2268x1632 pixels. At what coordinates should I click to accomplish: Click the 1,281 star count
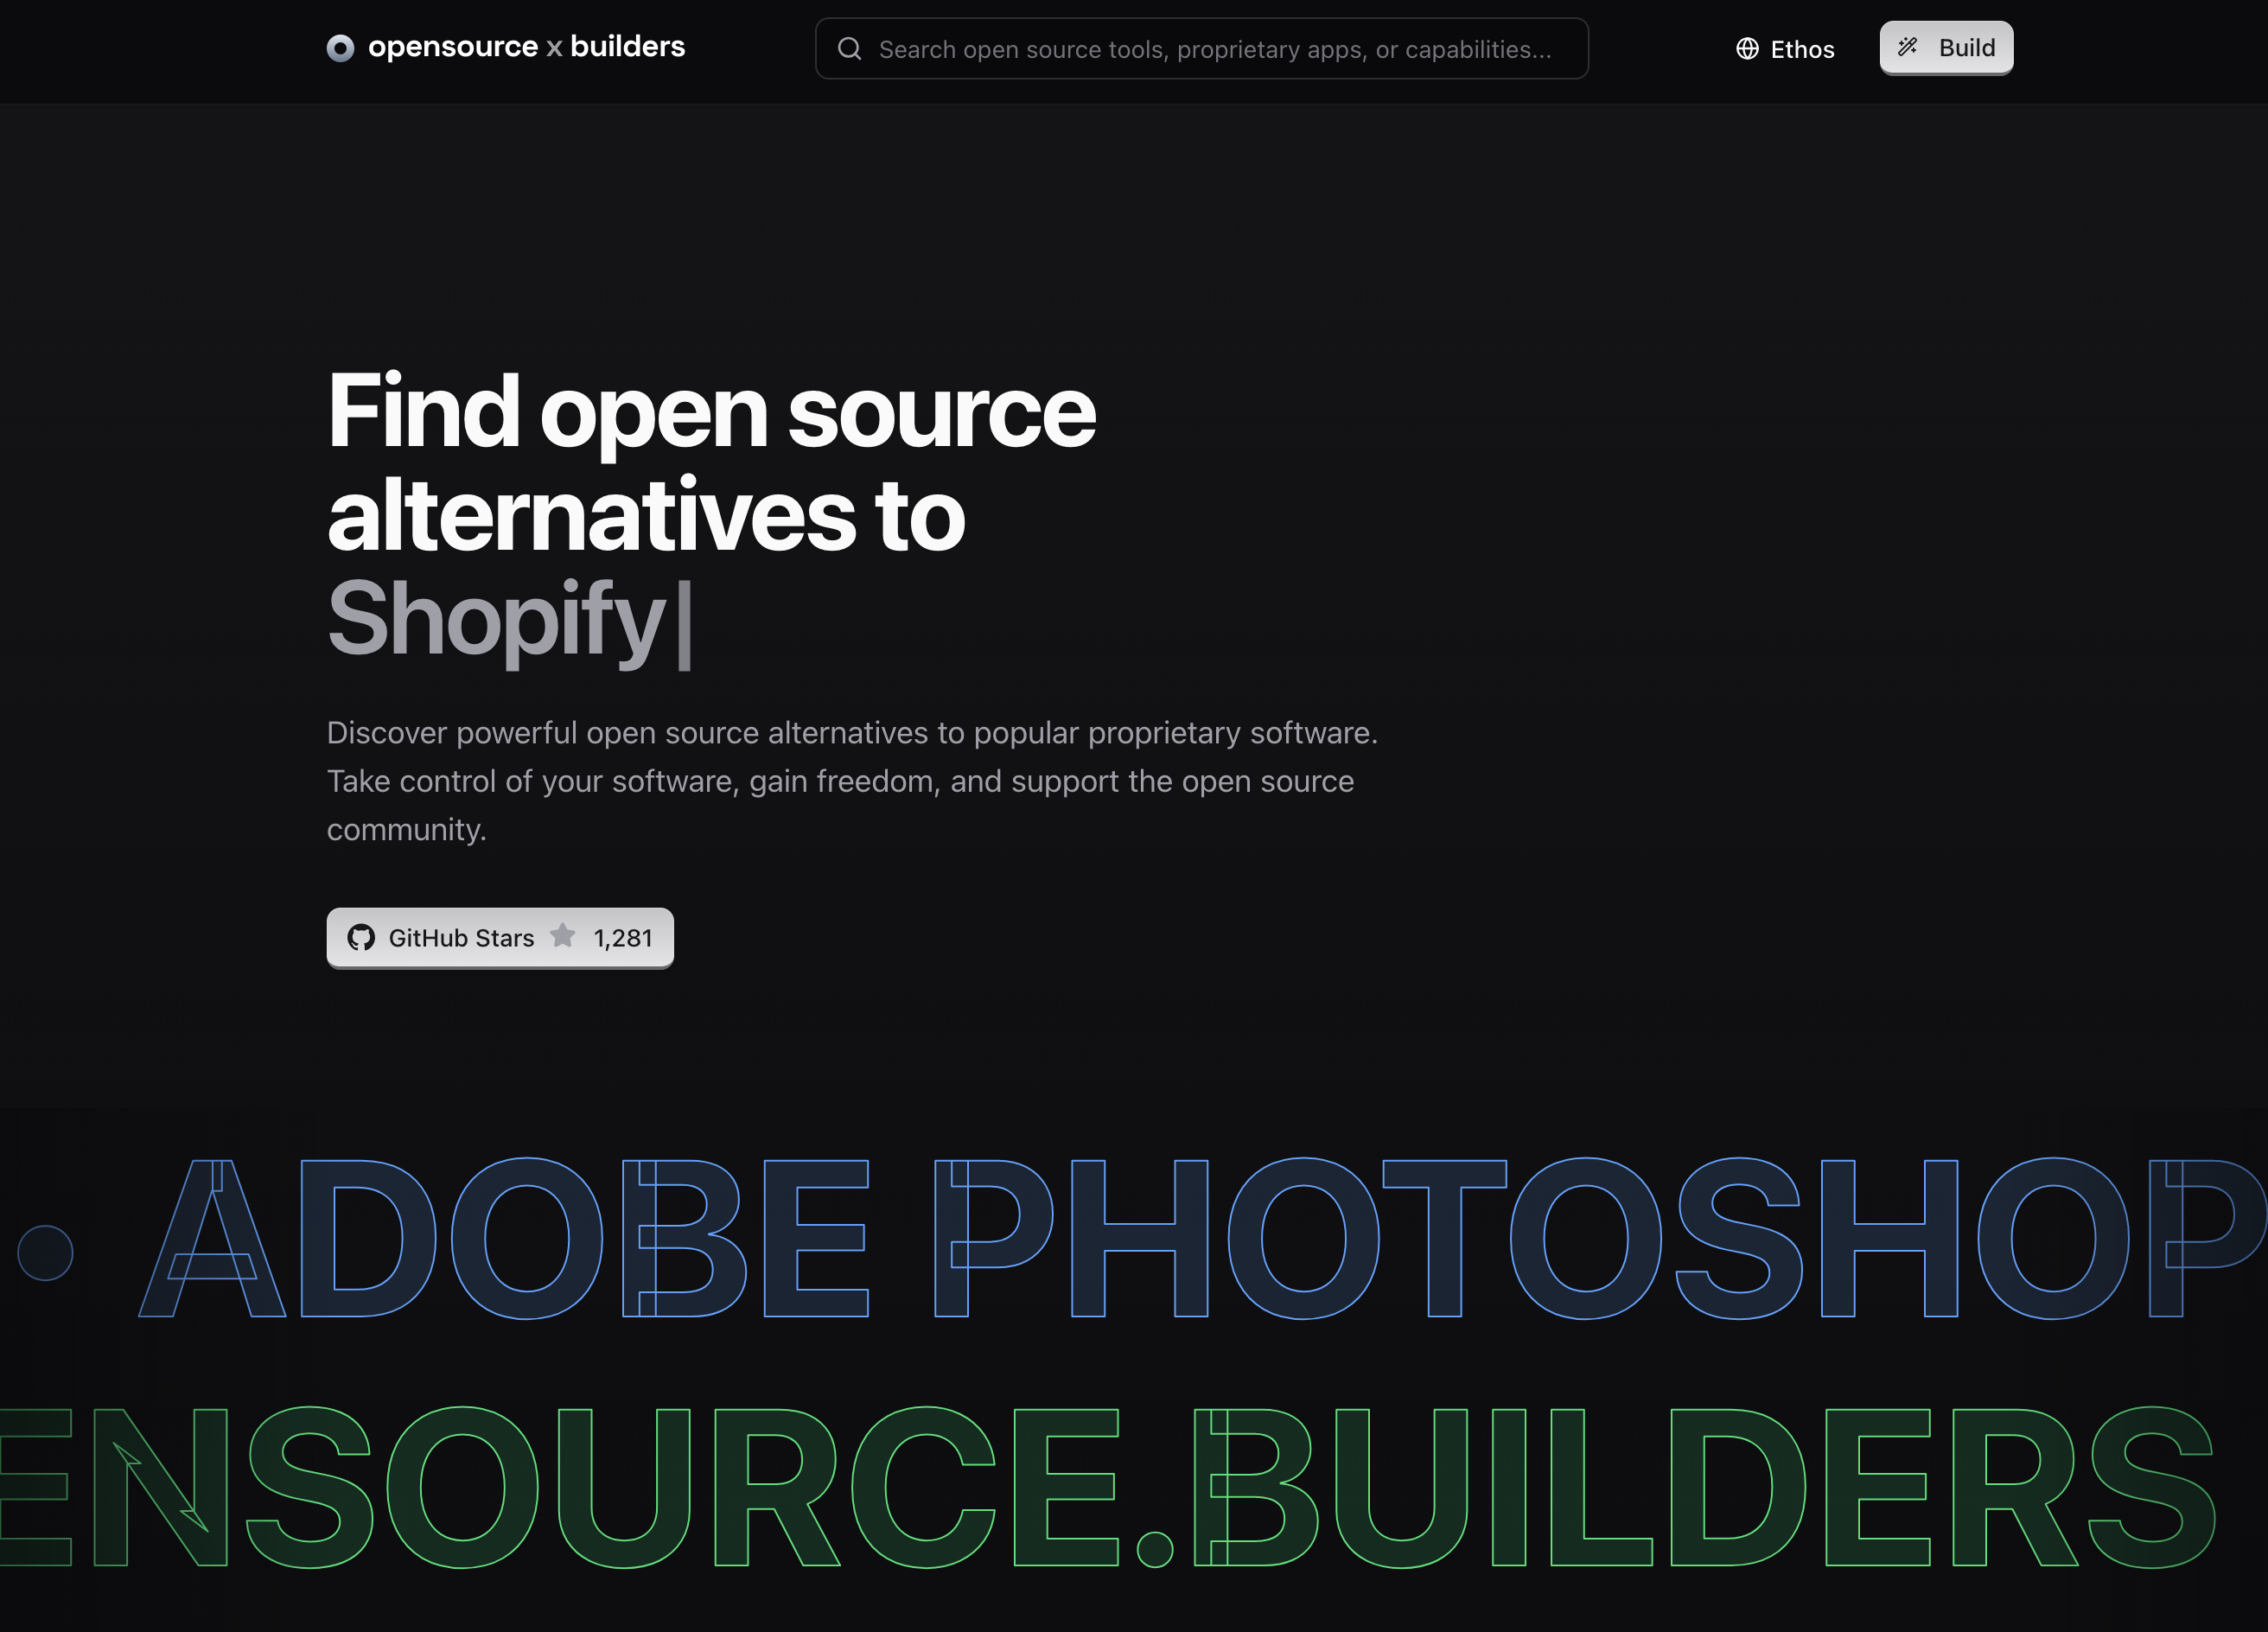623,937
